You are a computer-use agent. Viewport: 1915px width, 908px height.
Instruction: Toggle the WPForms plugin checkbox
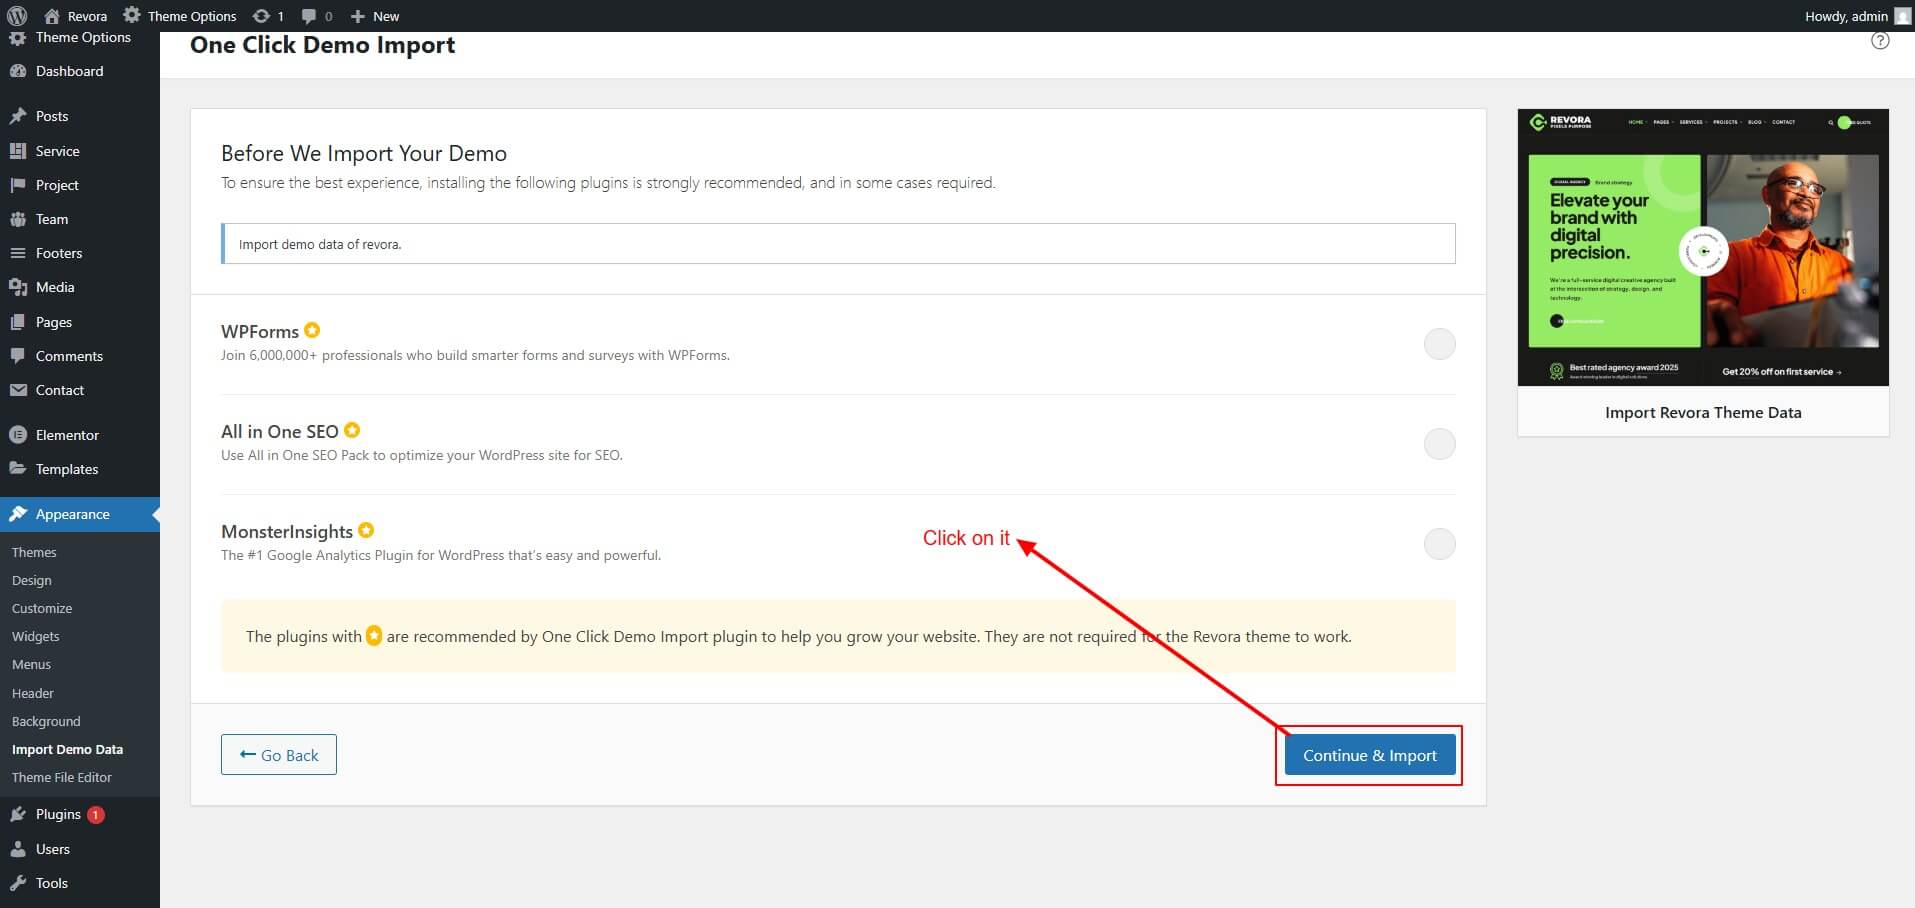(x=1439, y=344)
